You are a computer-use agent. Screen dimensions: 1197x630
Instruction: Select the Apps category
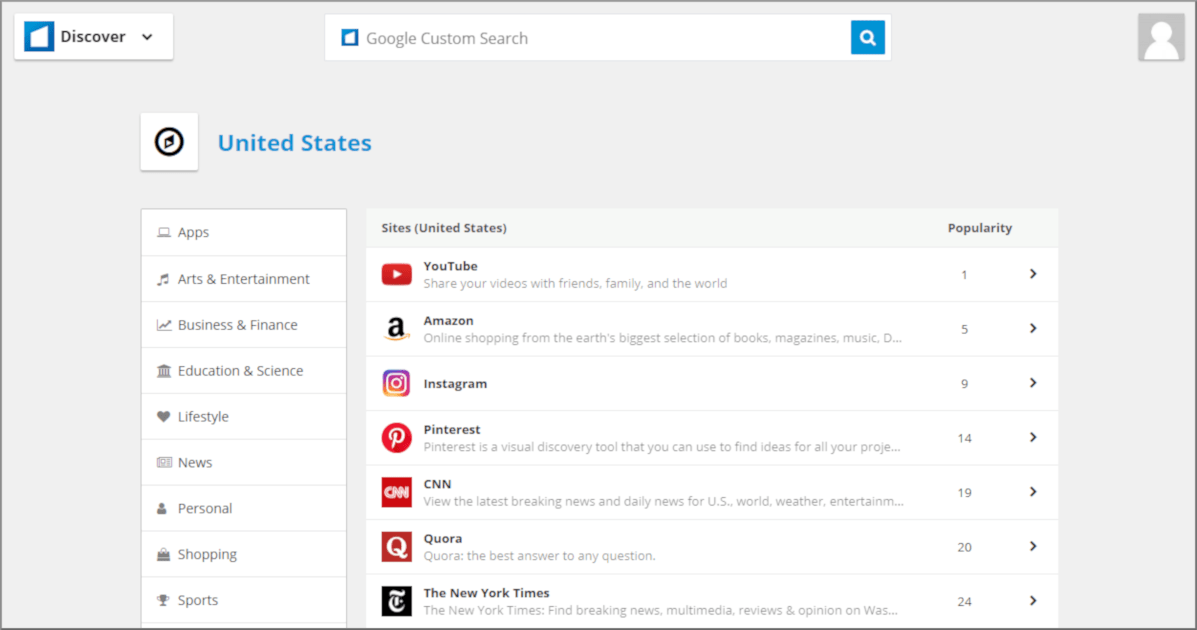pos(244,232)
